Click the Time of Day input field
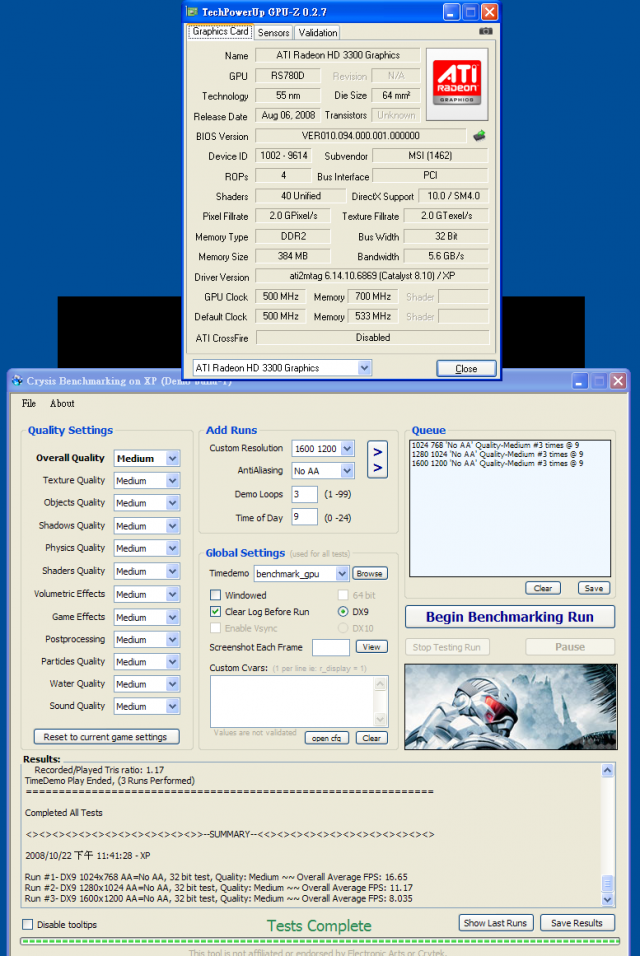640x957 pixels. tap(304, 517)
